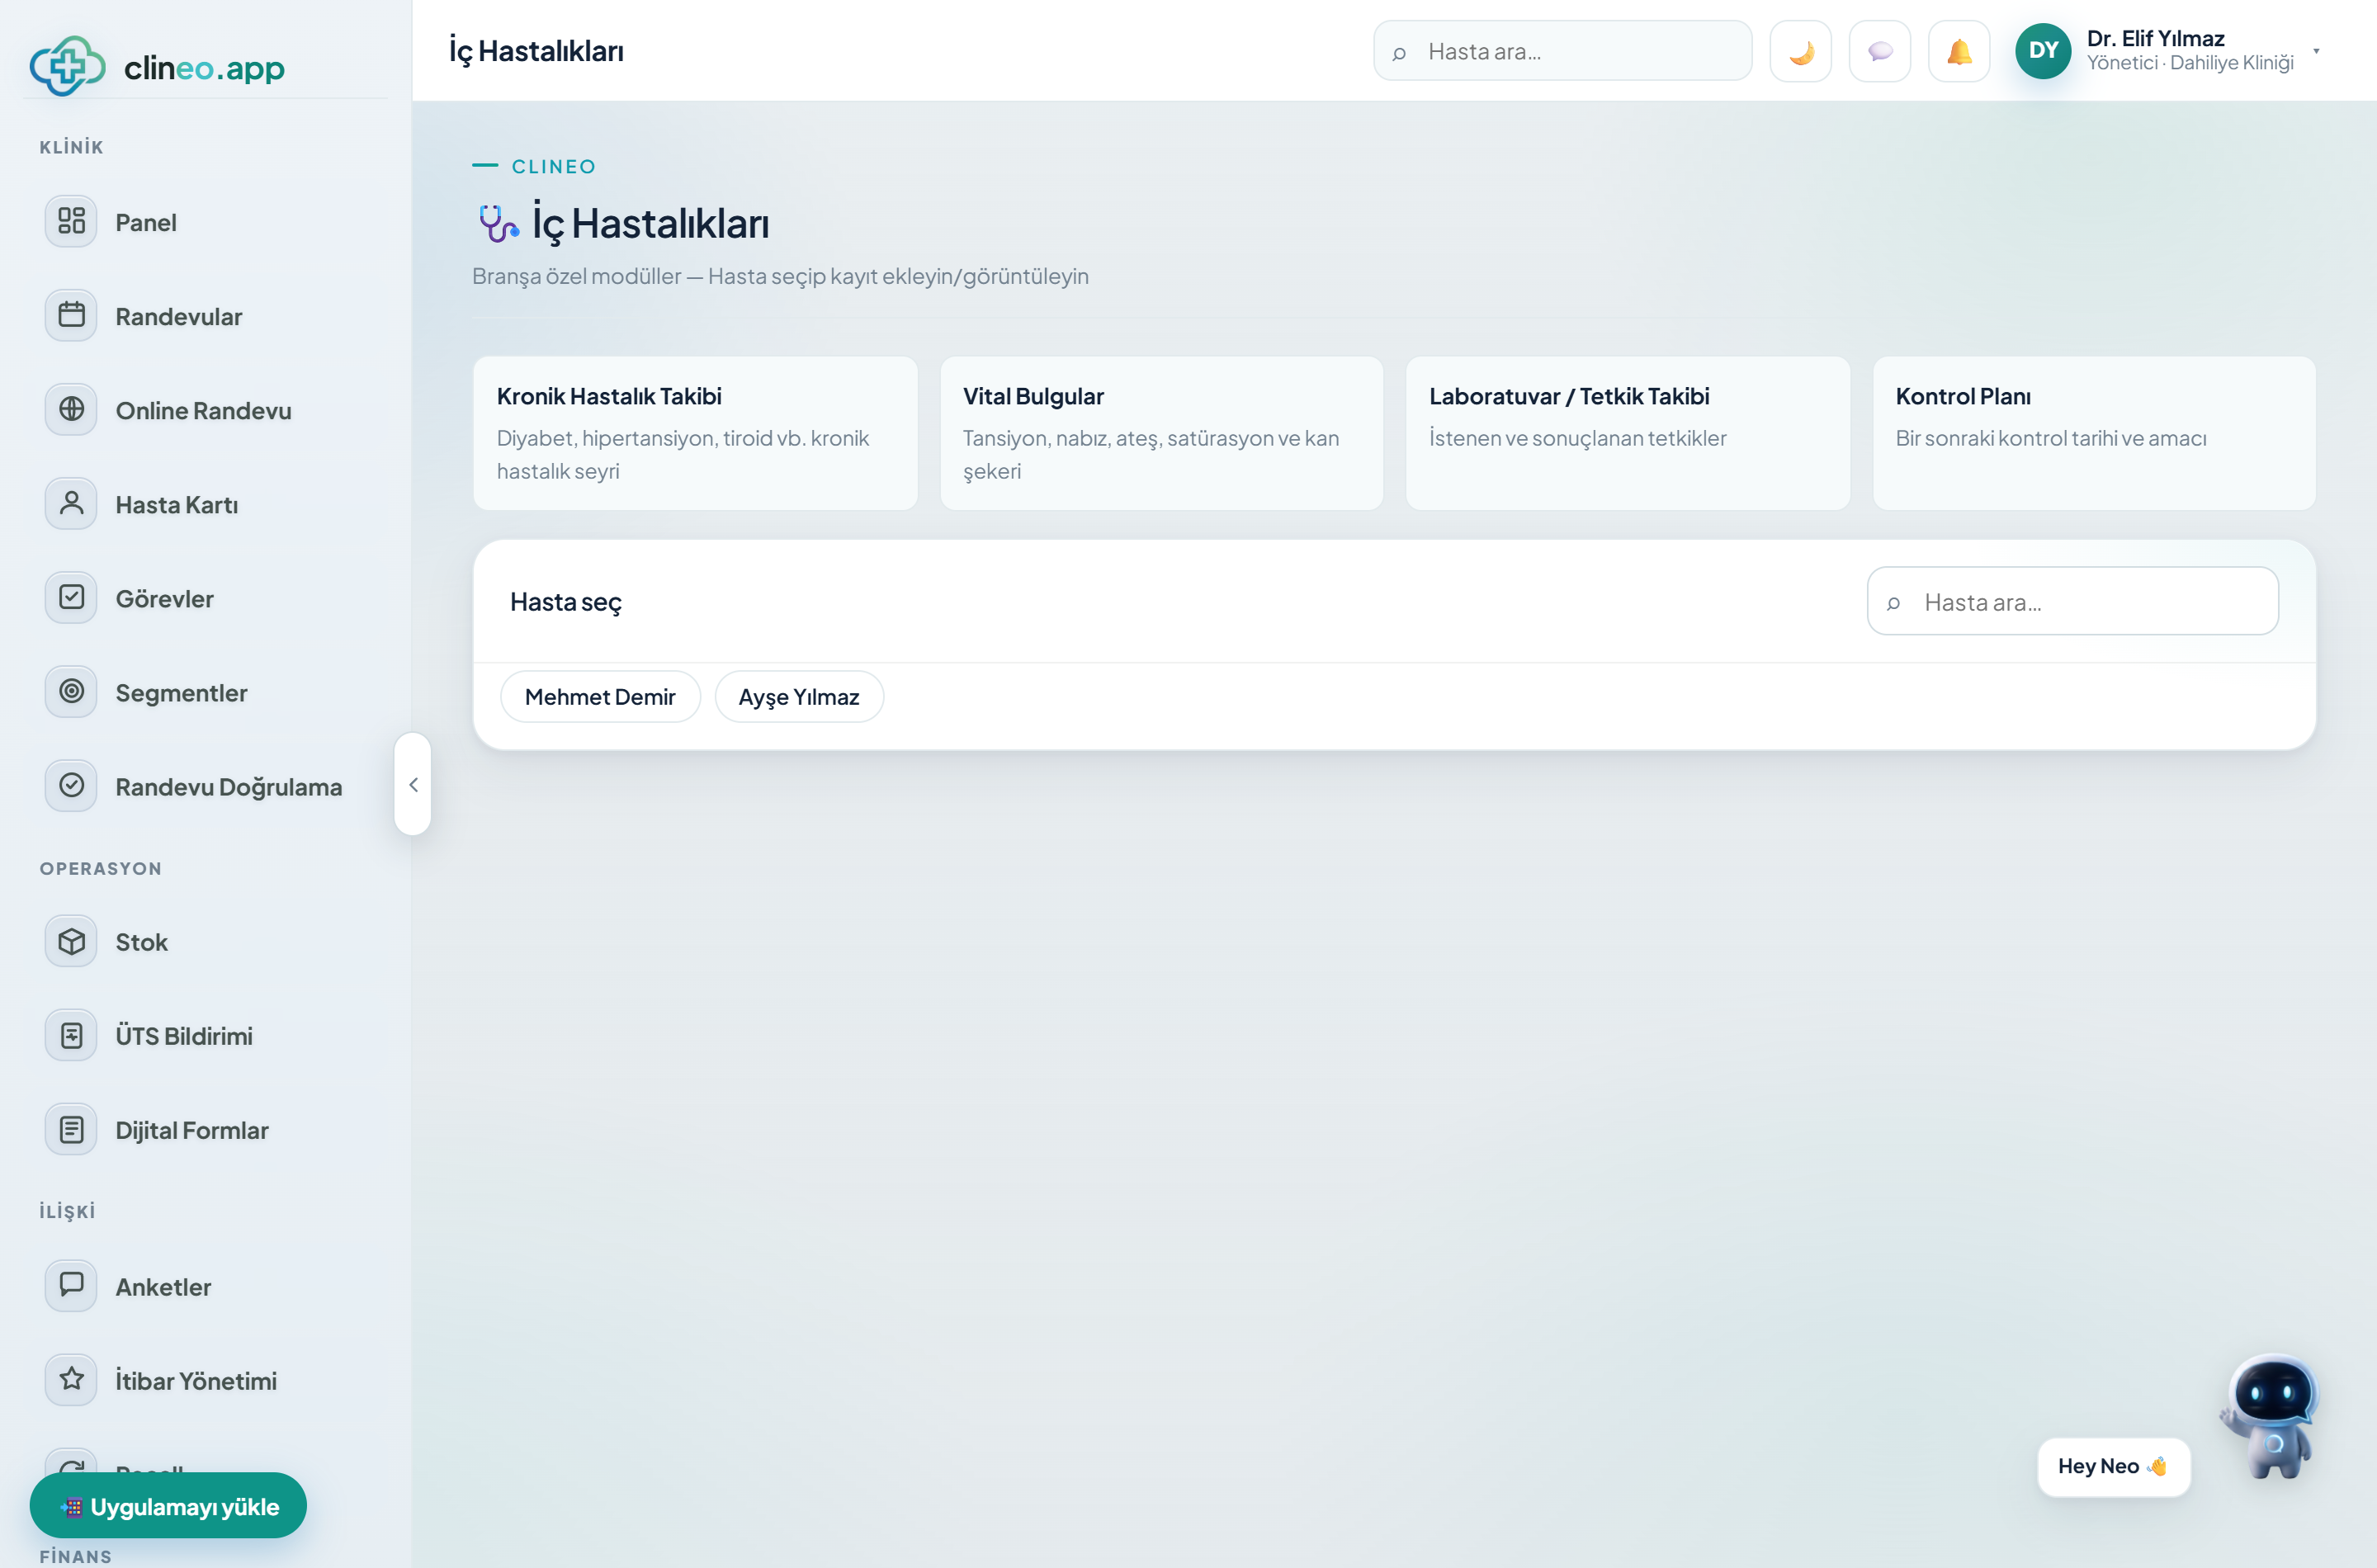
Task: Open the Dijital Formlar label
Action: [x=192, y=1130]
